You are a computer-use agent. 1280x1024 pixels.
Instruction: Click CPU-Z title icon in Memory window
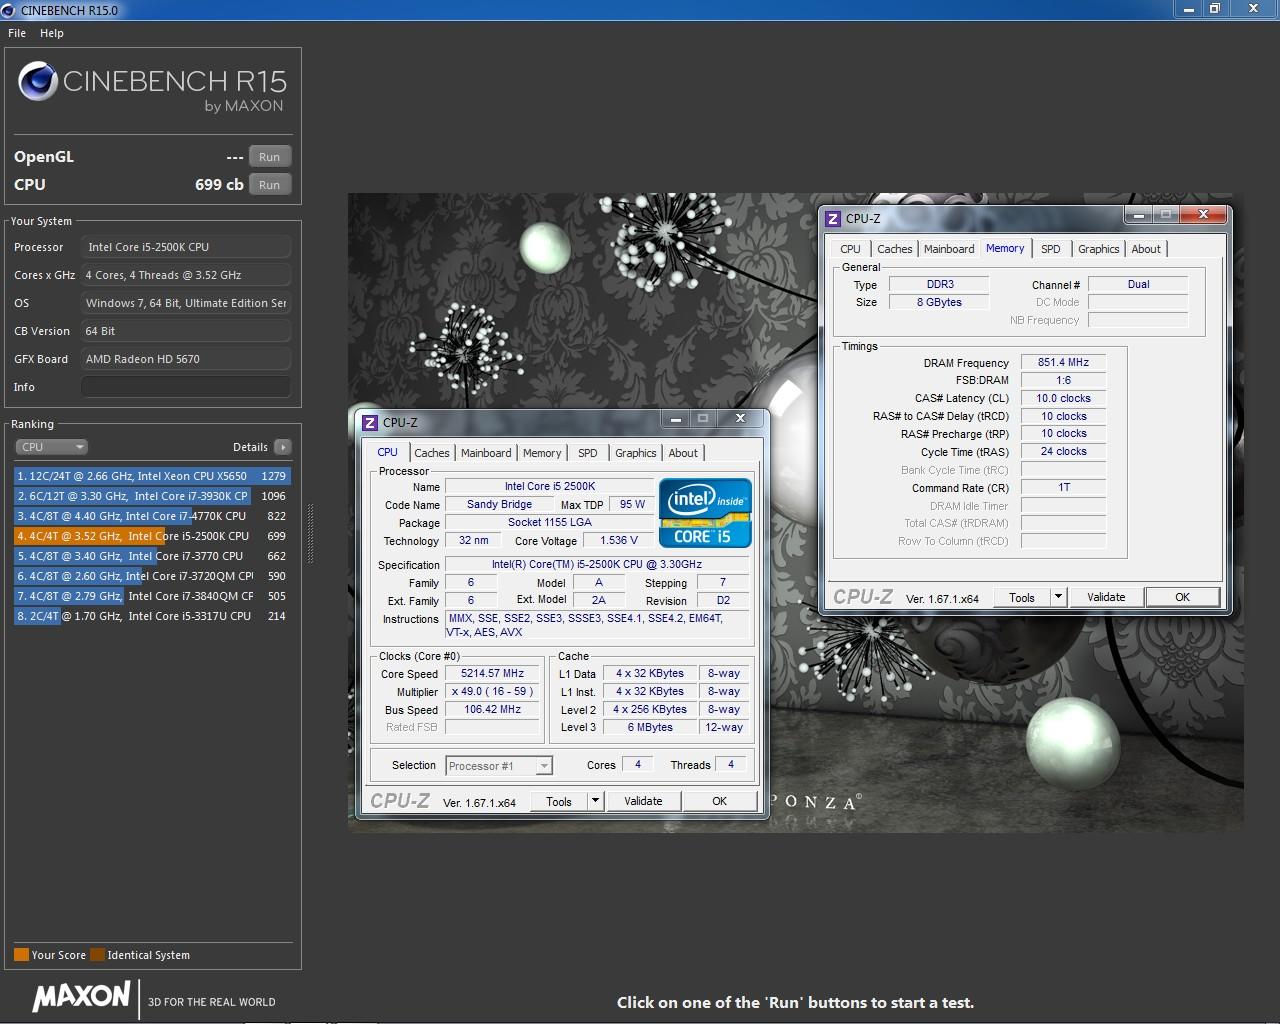tap(833, 219)
